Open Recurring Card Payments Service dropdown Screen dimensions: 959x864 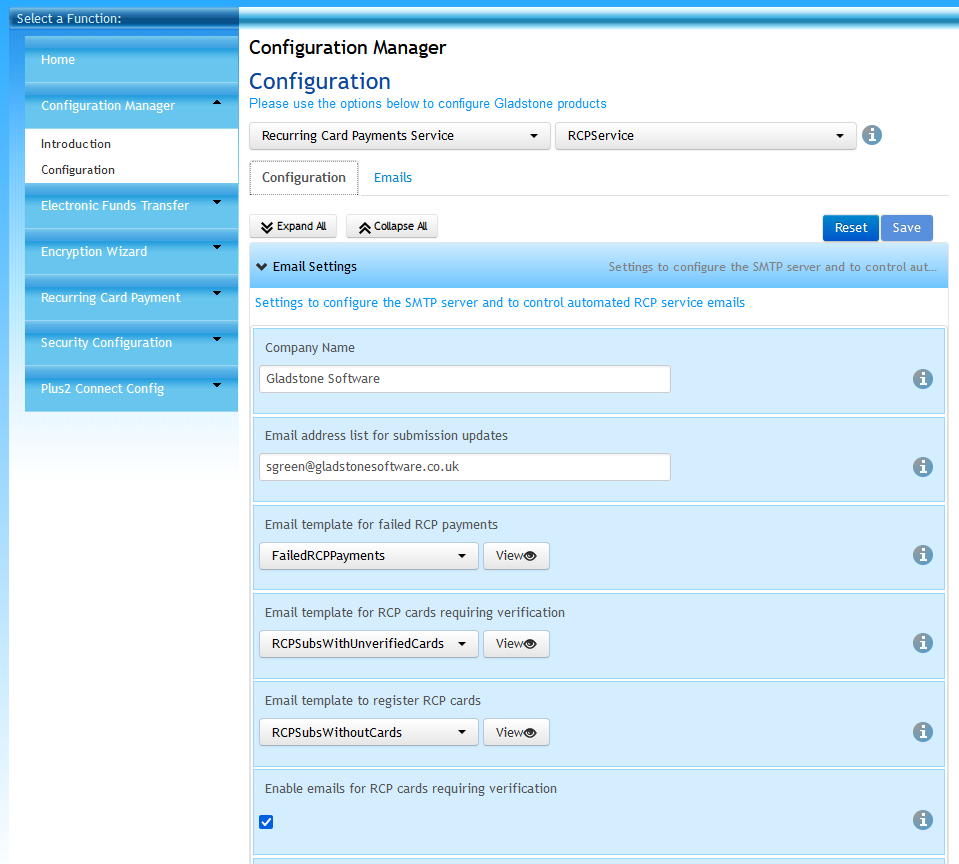pos(399,136)
